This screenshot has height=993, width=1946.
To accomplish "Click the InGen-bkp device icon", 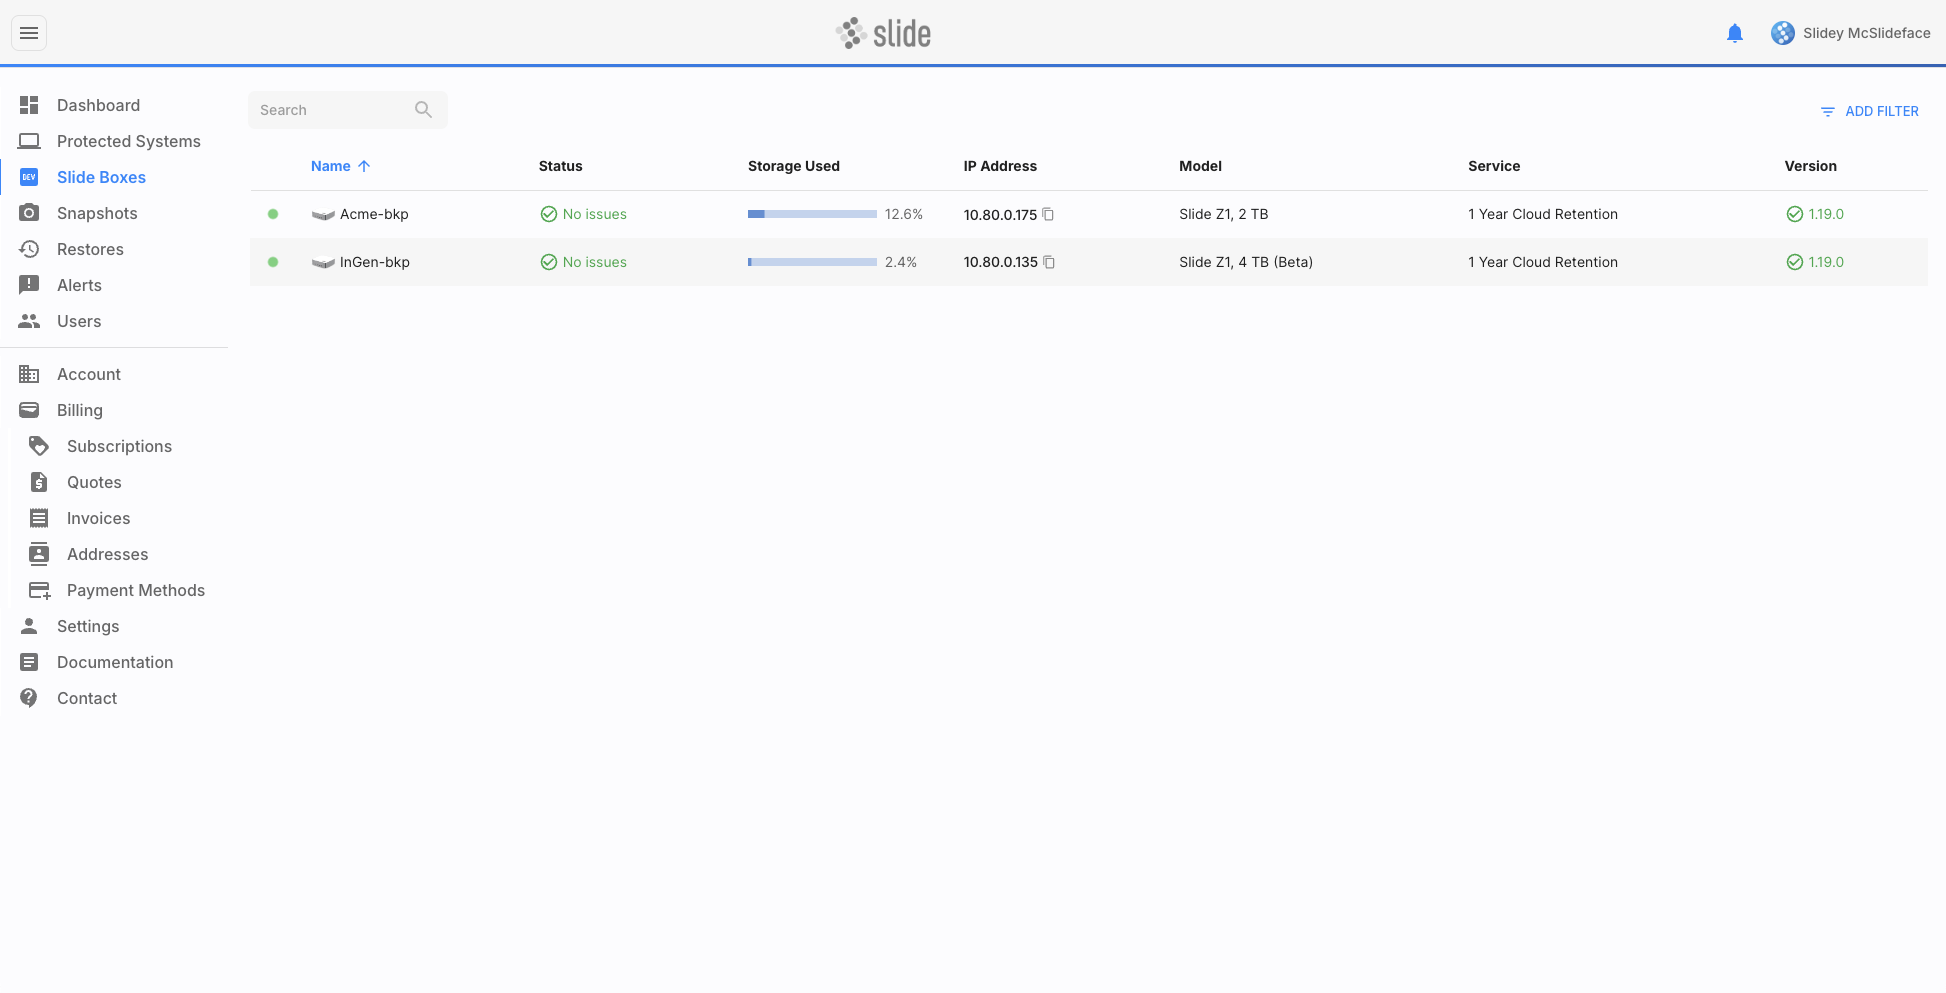I will coord(323,263).
